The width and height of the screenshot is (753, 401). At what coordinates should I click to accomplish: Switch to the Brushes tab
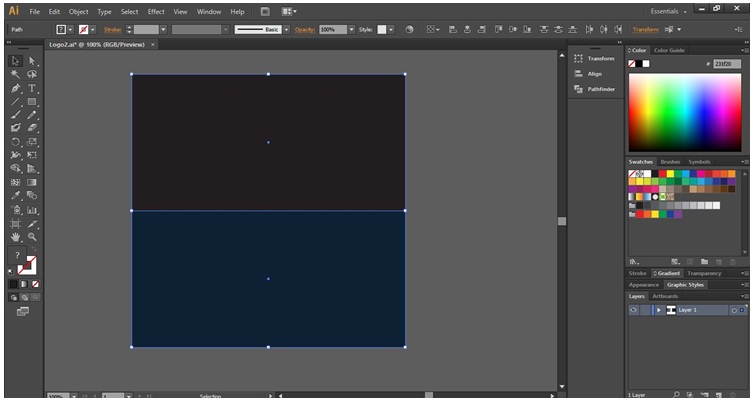click(x=670, y=162)
